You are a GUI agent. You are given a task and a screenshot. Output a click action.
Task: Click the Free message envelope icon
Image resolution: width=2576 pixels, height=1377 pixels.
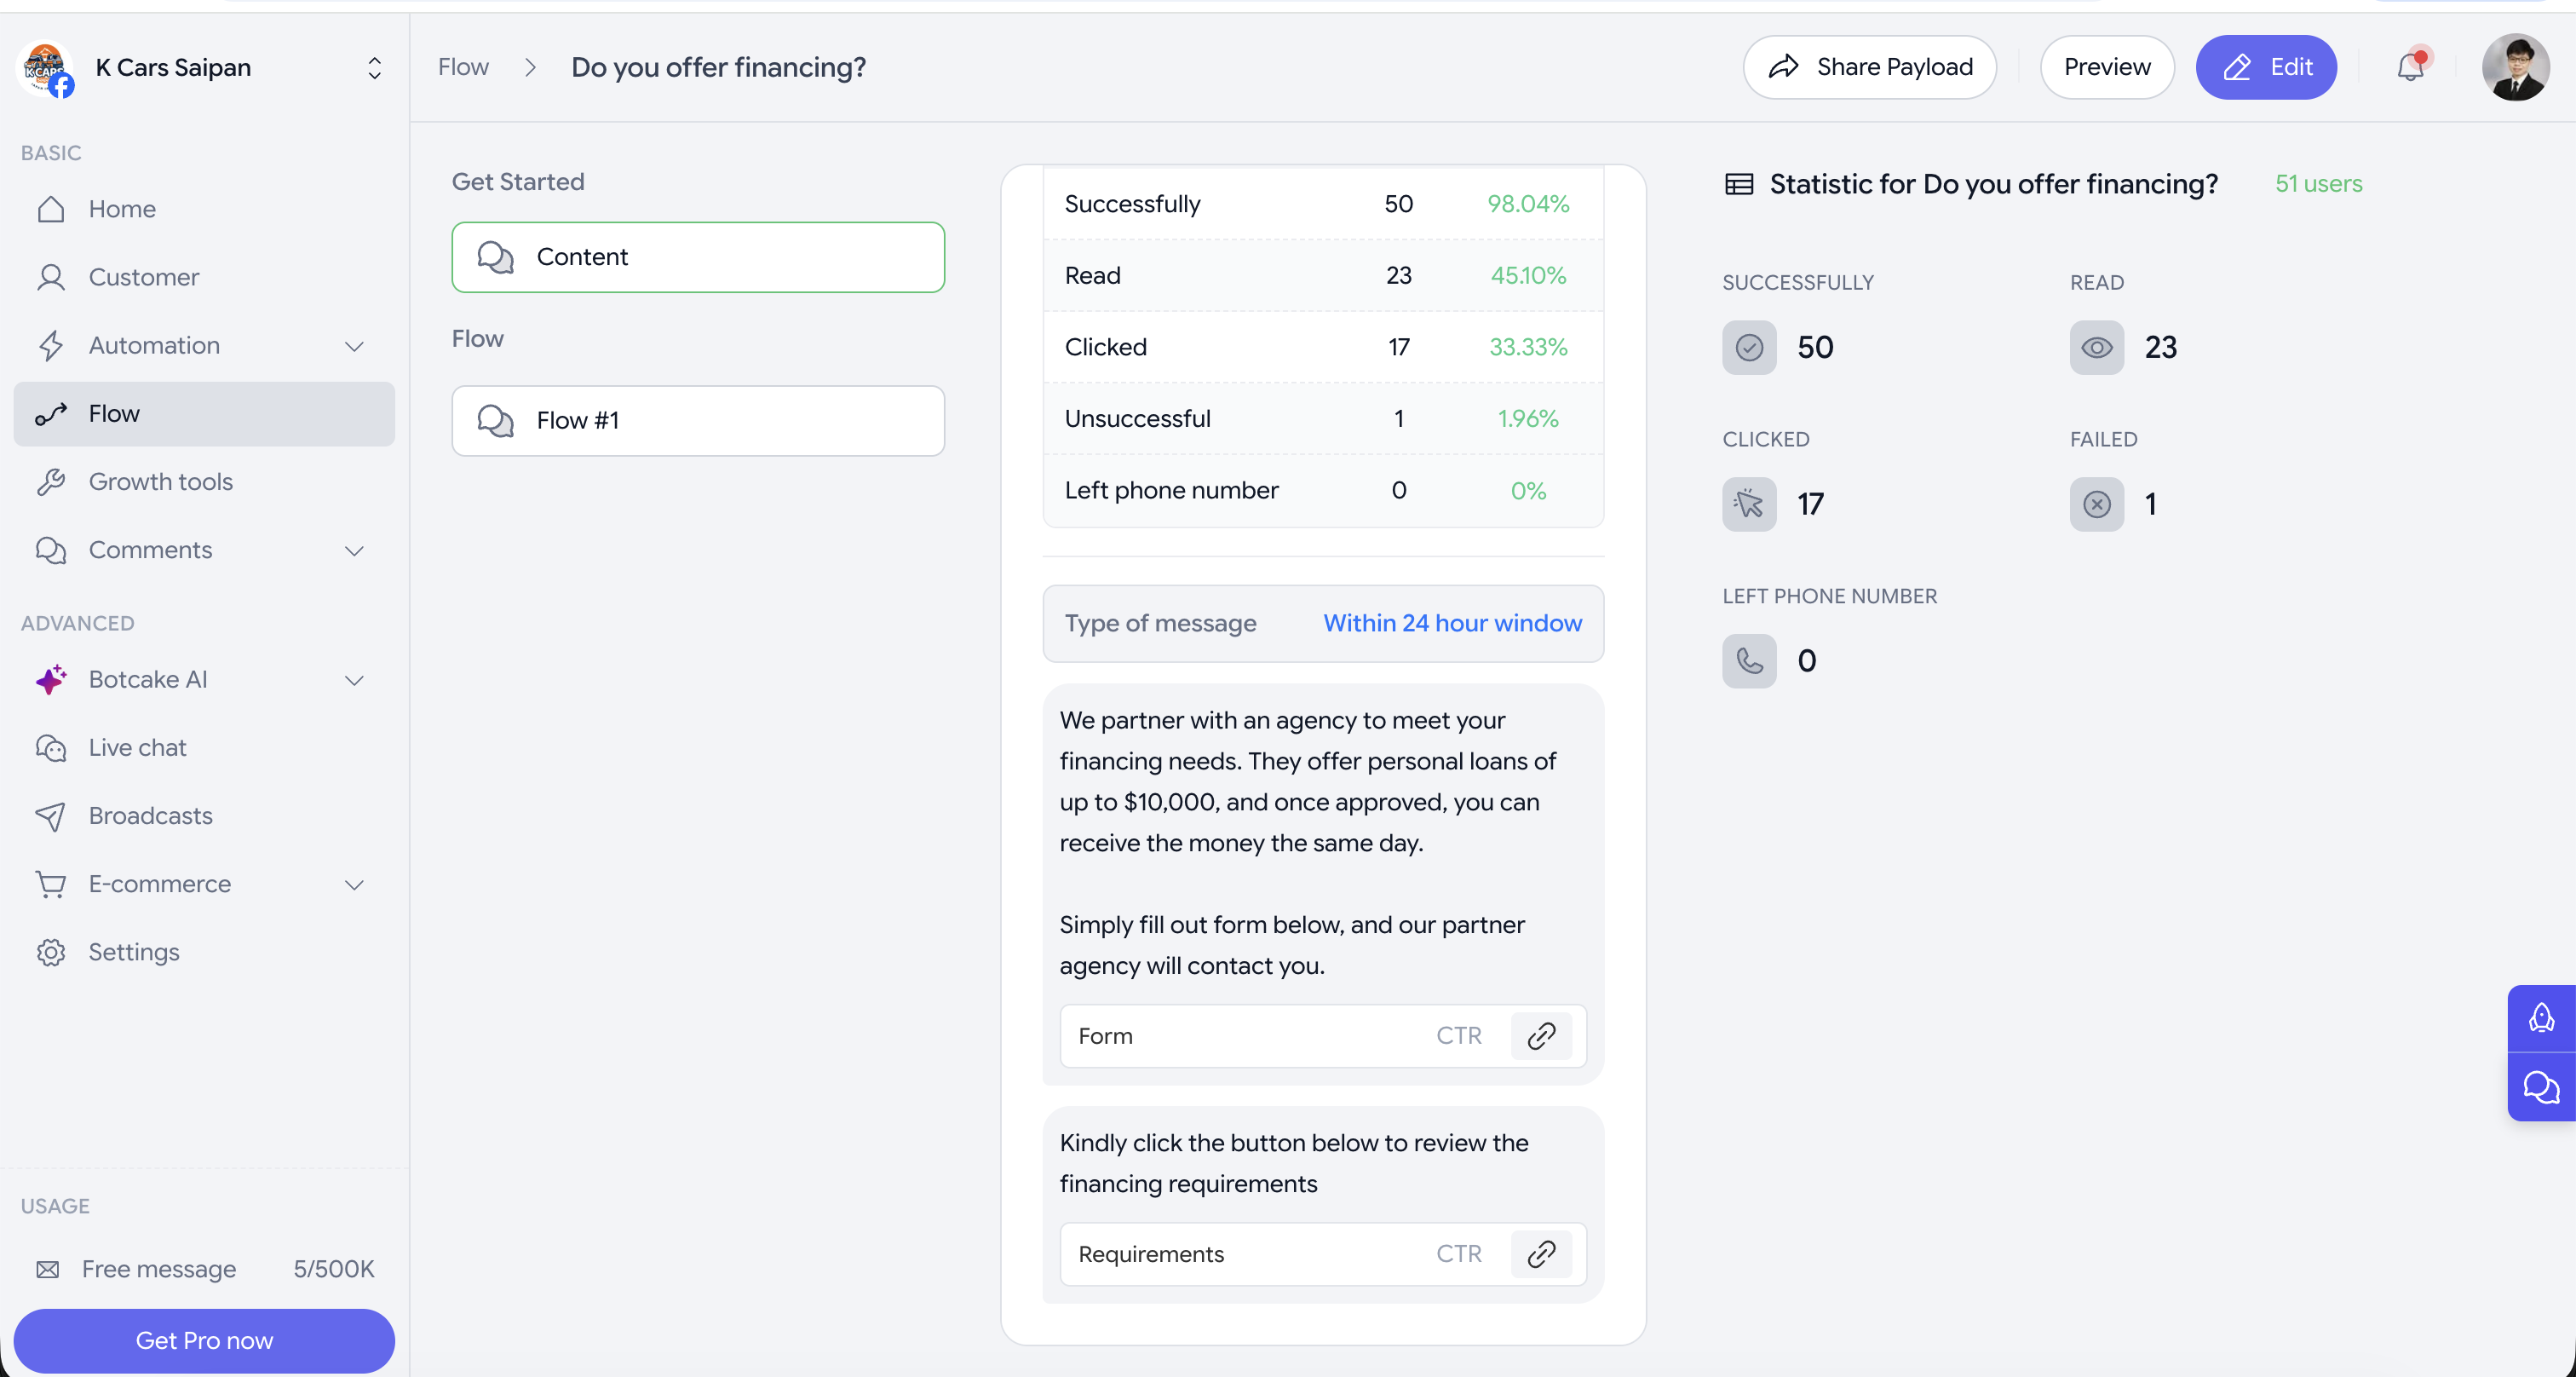[x=46, y=1269]
